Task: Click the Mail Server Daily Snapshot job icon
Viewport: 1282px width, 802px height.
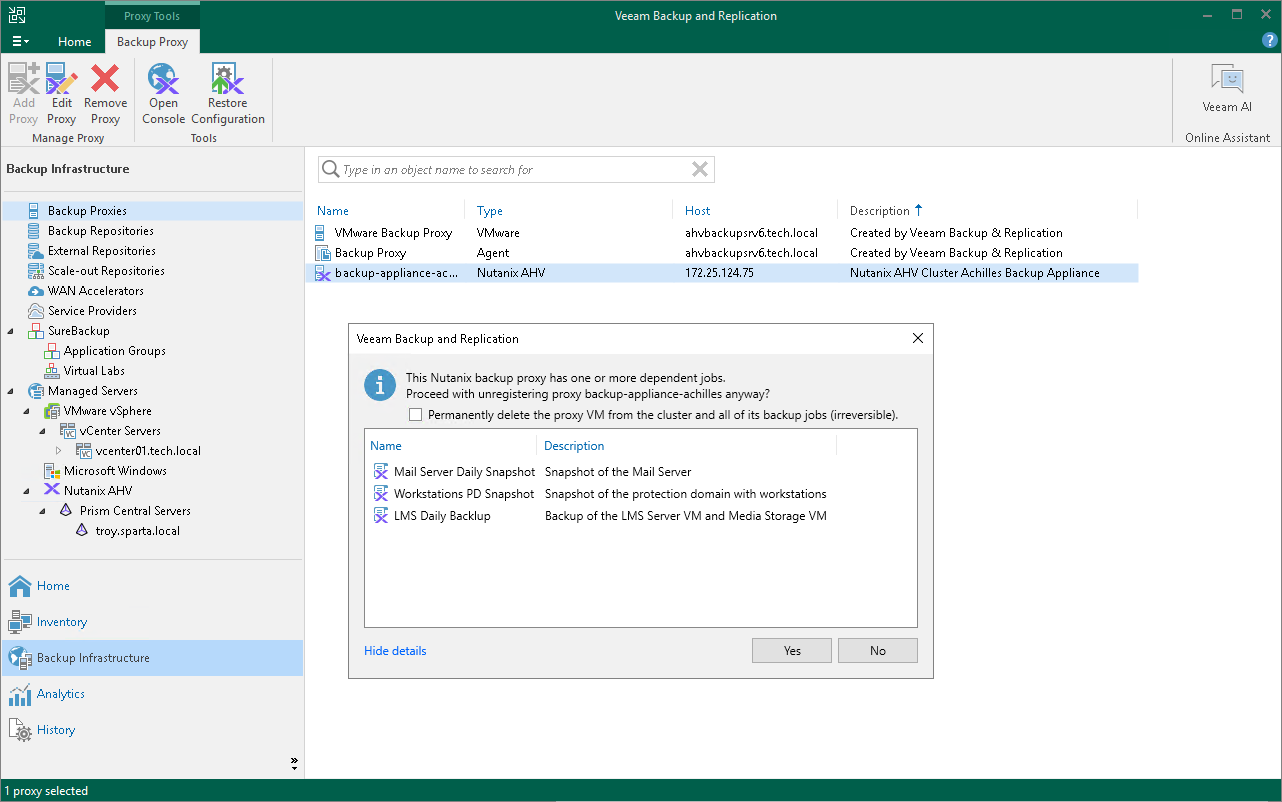Action: click(x=380, y=472)
